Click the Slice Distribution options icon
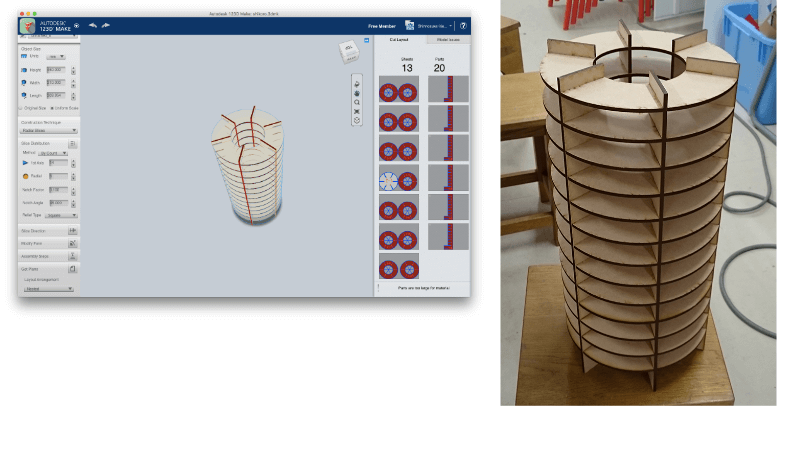 pyautogui.click(x=72, y=144)
